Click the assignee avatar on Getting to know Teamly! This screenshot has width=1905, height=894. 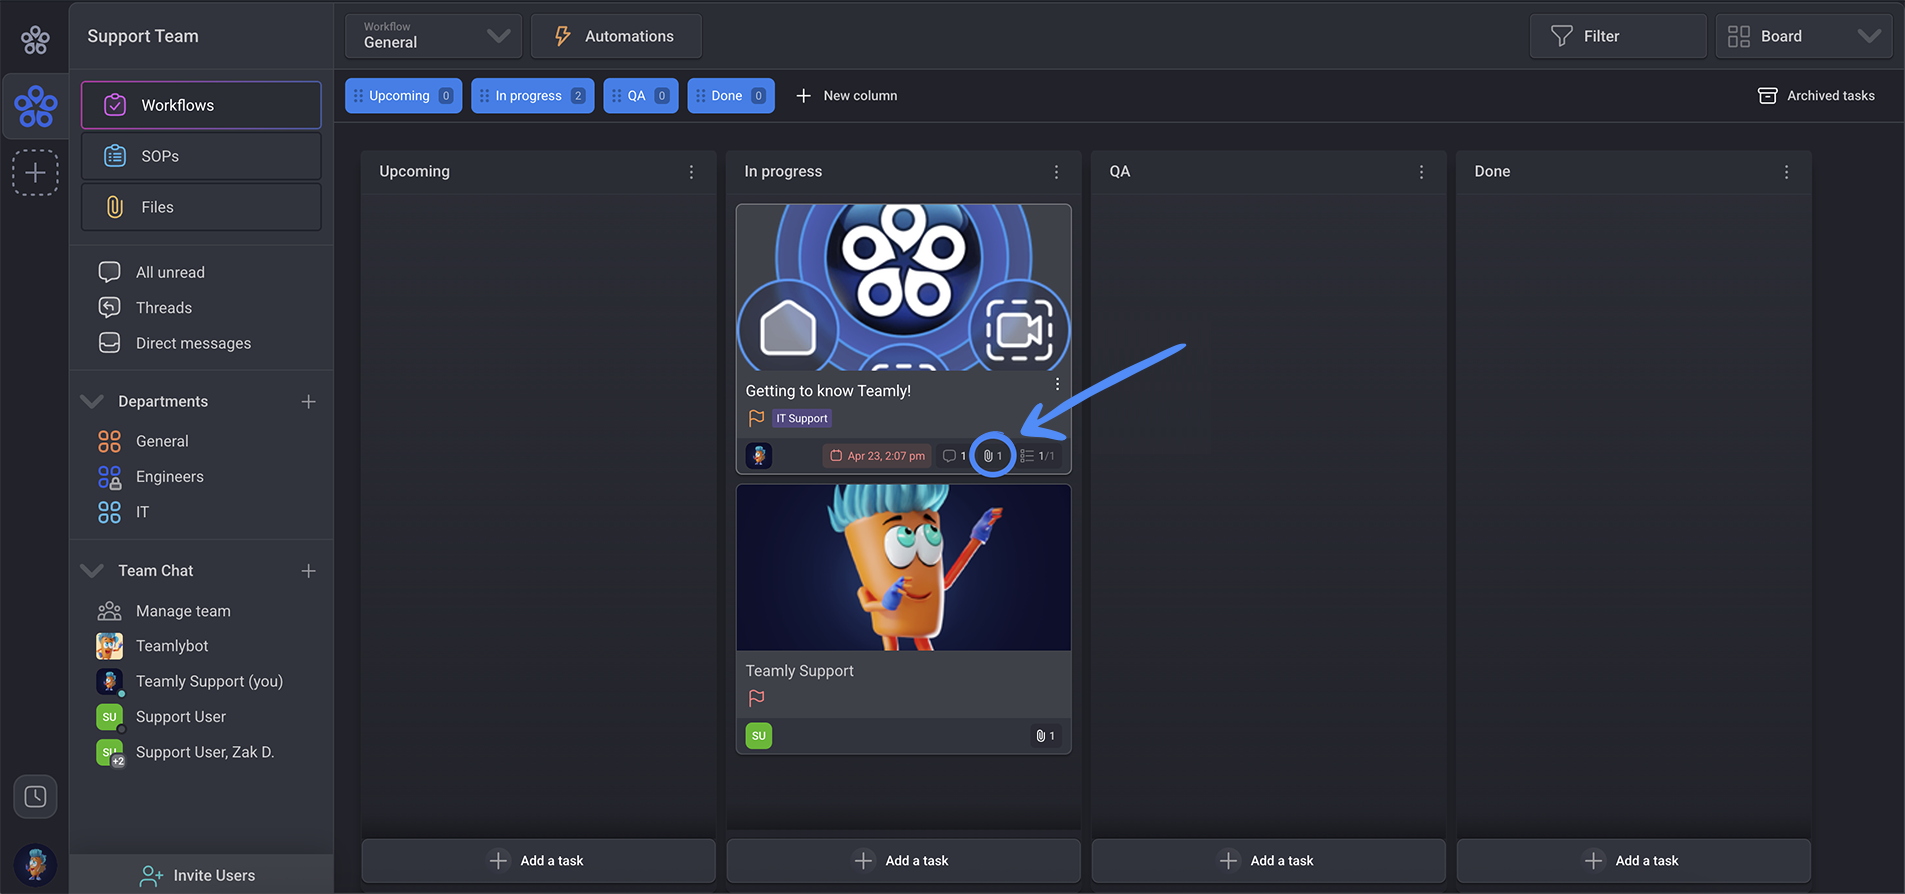pos(759,456)
